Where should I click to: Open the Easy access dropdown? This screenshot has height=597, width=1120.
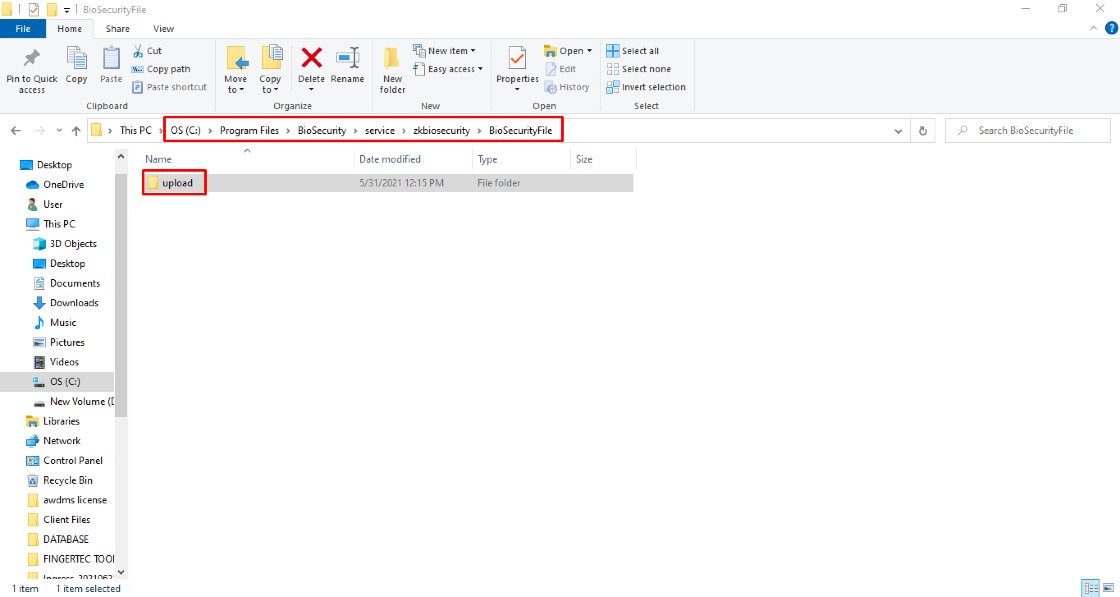(x=448, y=69)
